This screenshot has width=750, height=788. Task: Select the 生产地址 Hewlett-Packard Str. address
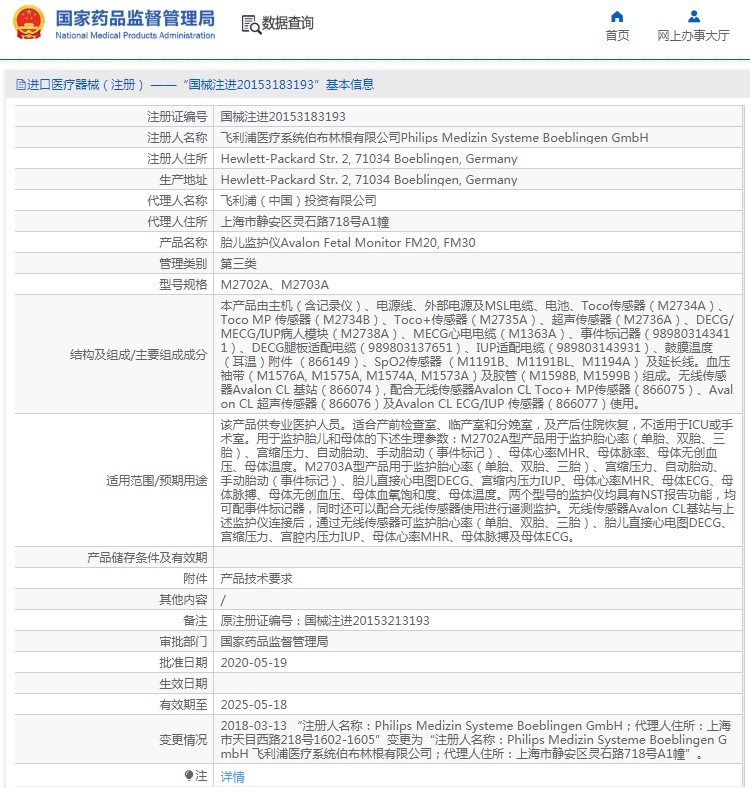369,180
